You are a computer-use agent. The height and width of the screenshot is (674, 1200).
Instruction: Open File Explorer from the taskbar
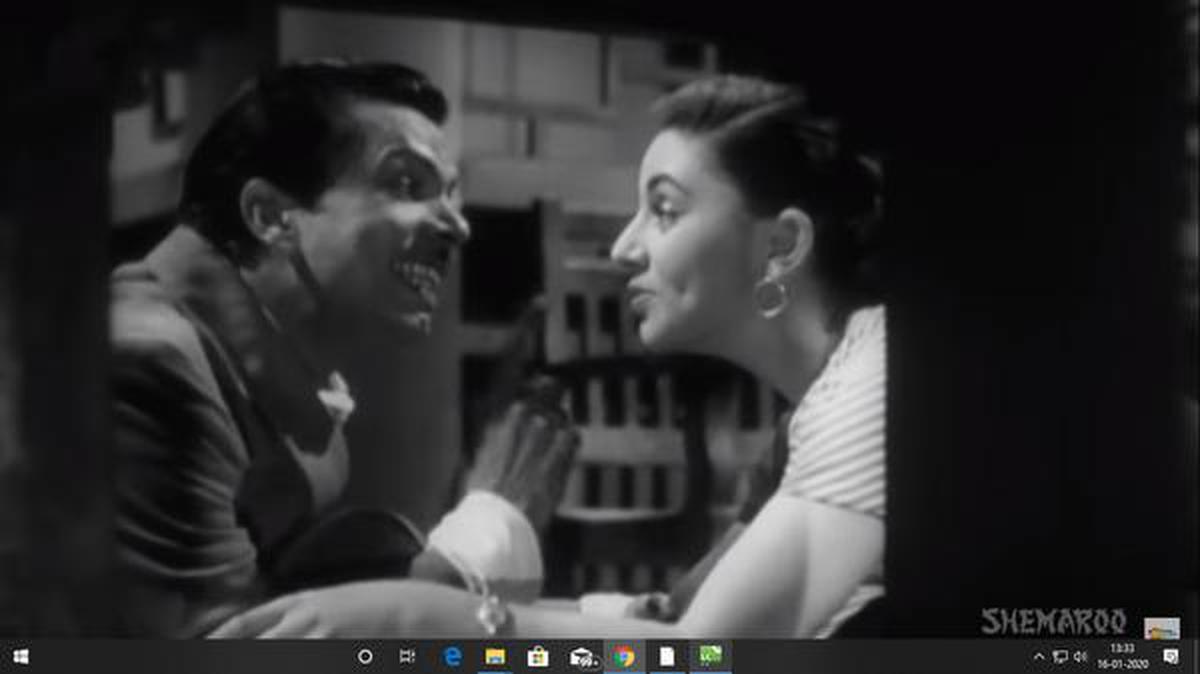(x=494, y=657)
